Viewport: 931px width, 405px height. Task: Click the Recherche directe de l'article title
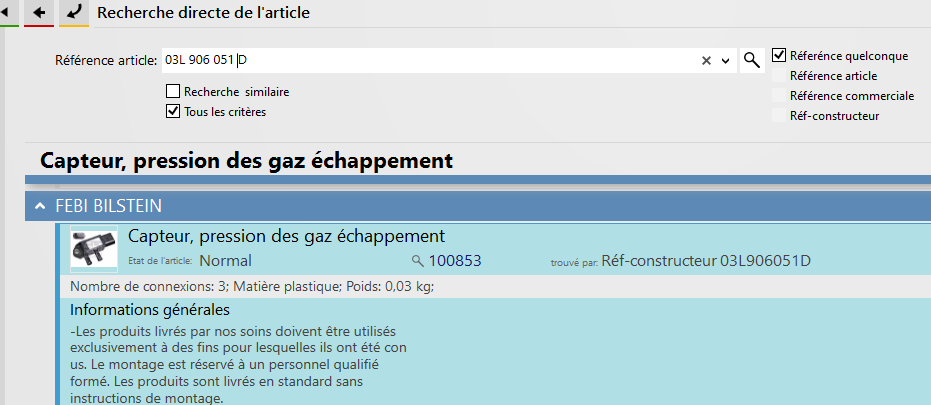(203, 12)
